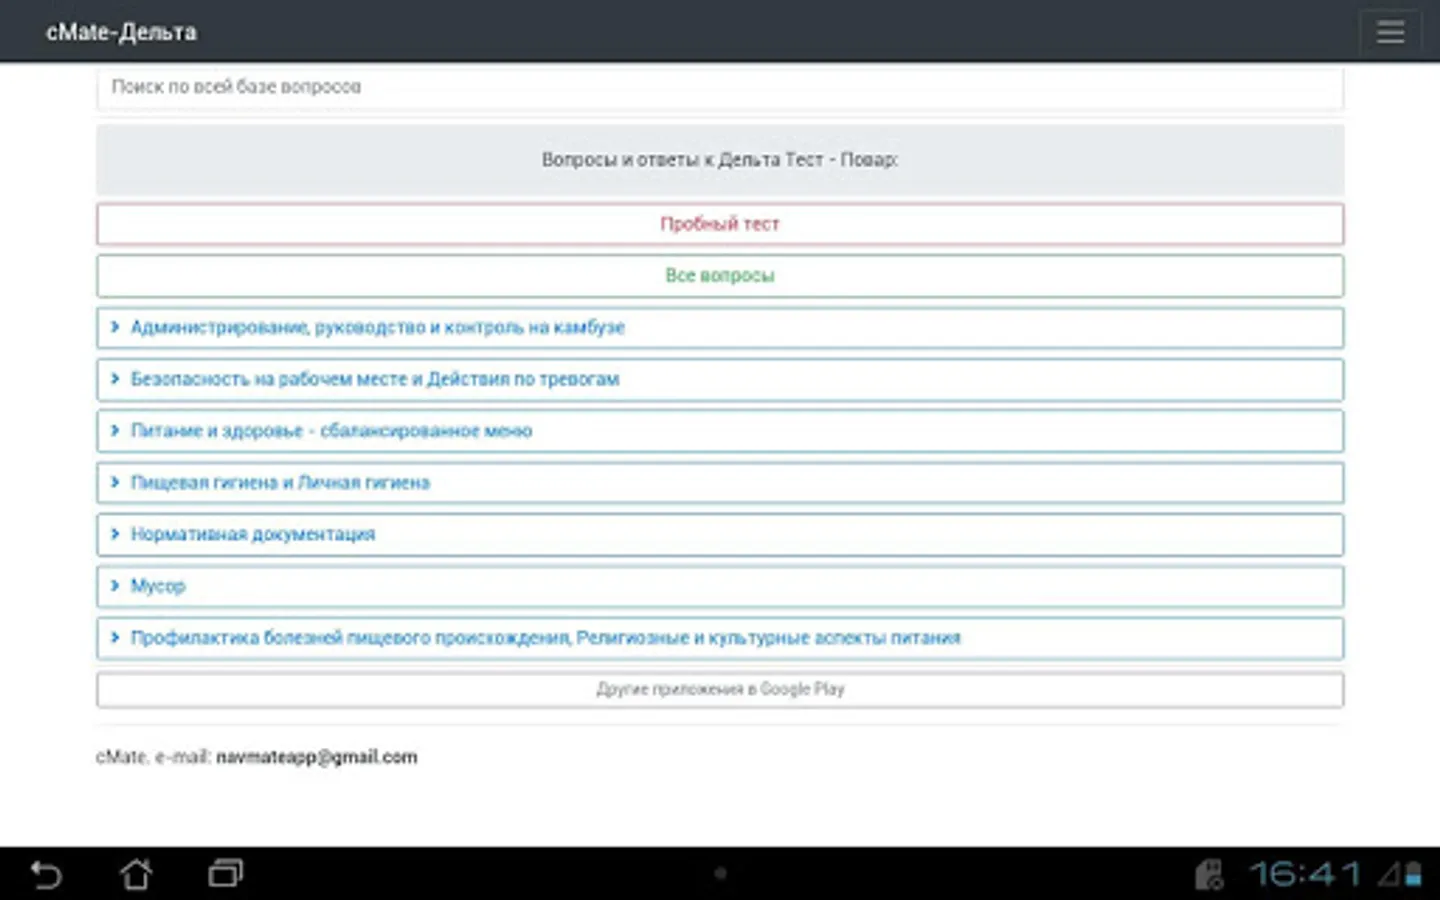Tap the battery indicator icon
Screen dimensions: 1440x900
(1413, 874)
